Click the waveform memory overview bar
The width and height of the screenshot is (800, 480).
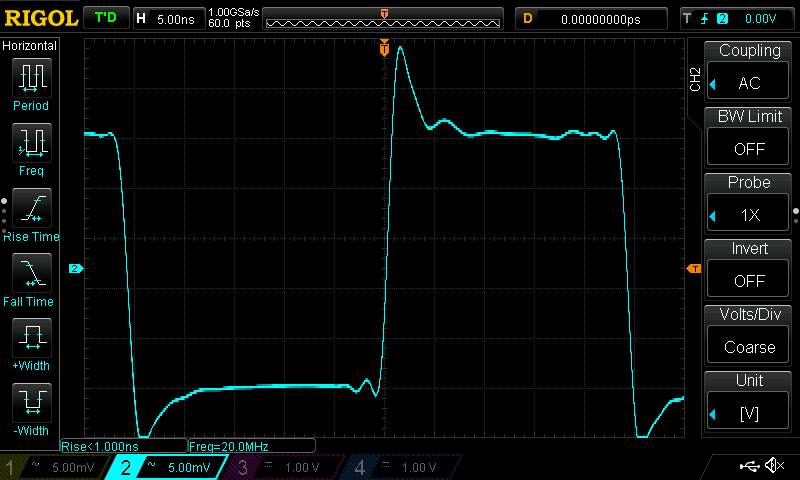[x=383, y=19]
